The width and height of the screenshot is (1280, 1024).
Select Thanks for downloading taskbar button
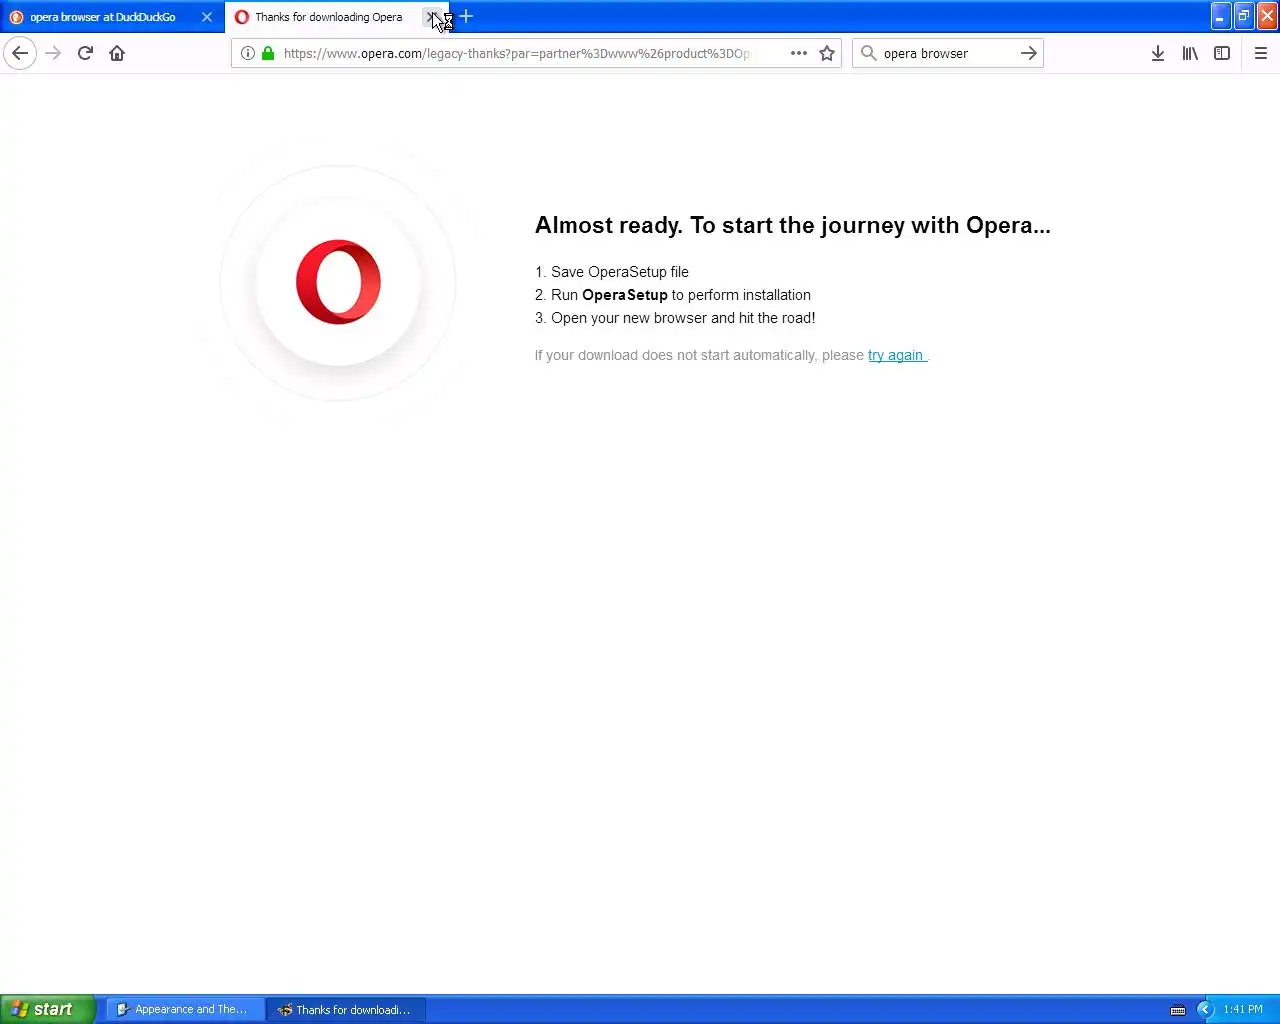[346, 1009]
